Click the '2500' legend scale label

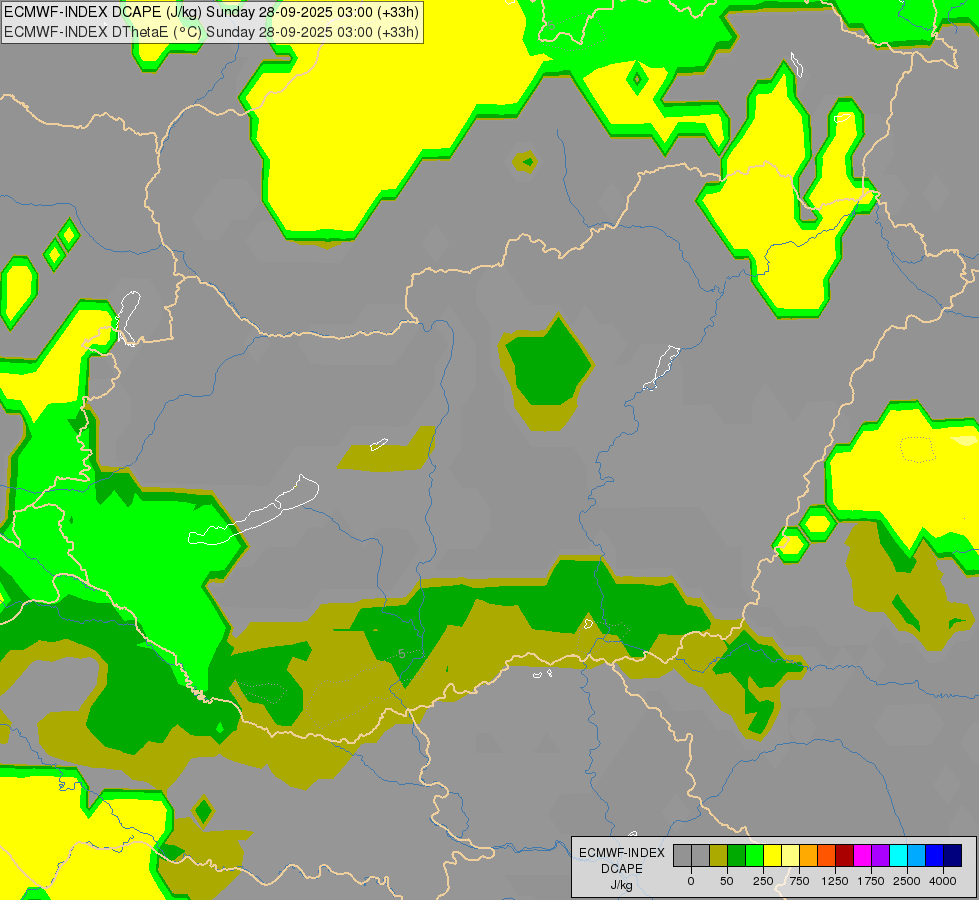click(x=907, y=881)
